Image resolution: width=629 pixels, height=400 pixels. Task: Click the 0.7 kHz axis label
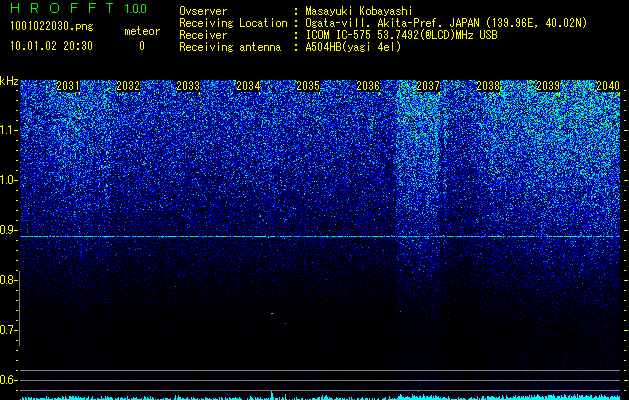tap(8, 330)
